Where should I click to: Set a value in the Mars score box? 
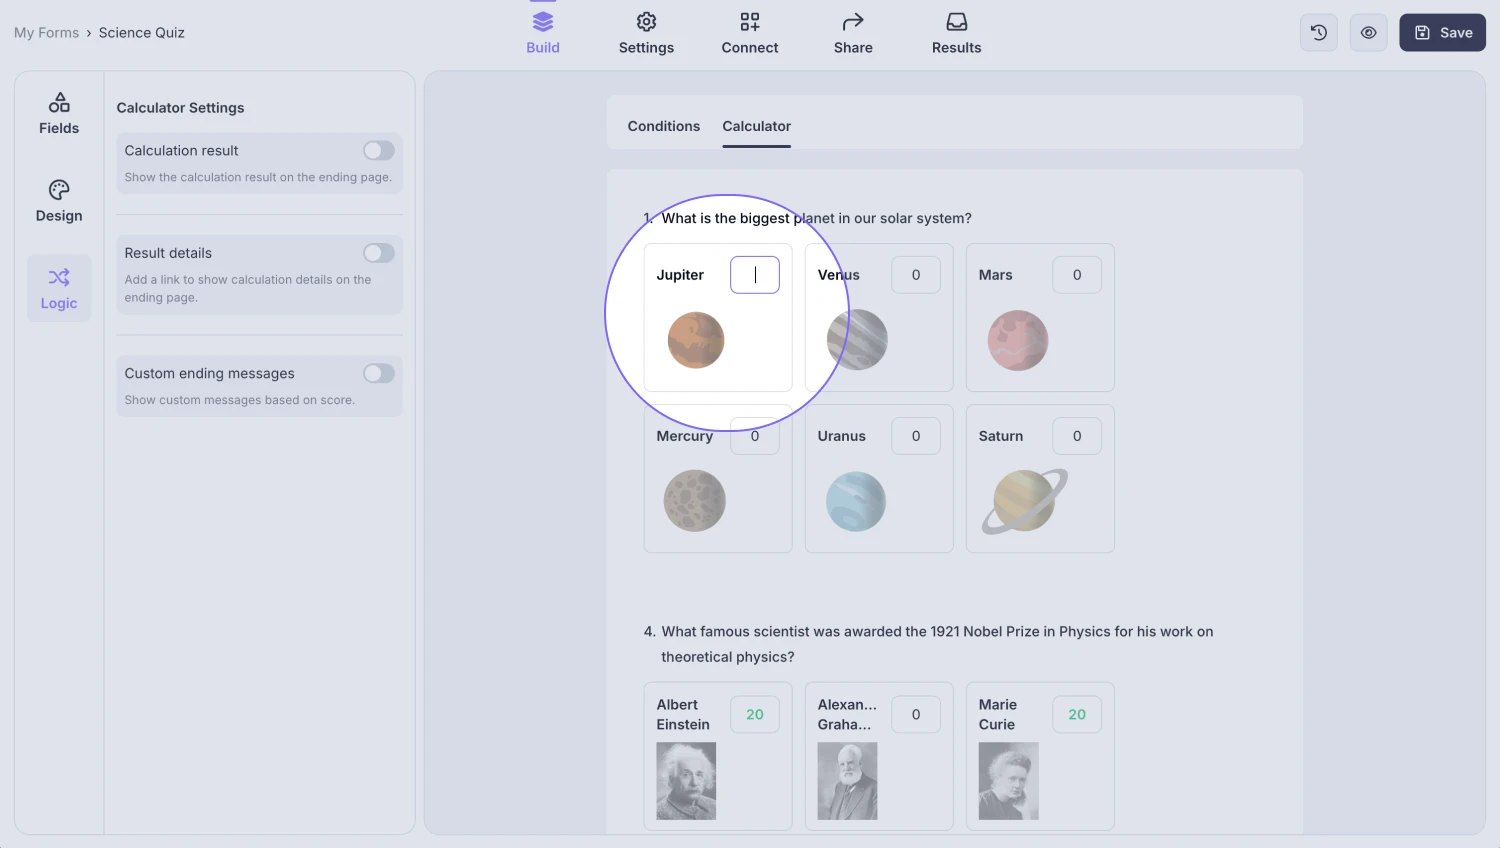click(1077, 274)
